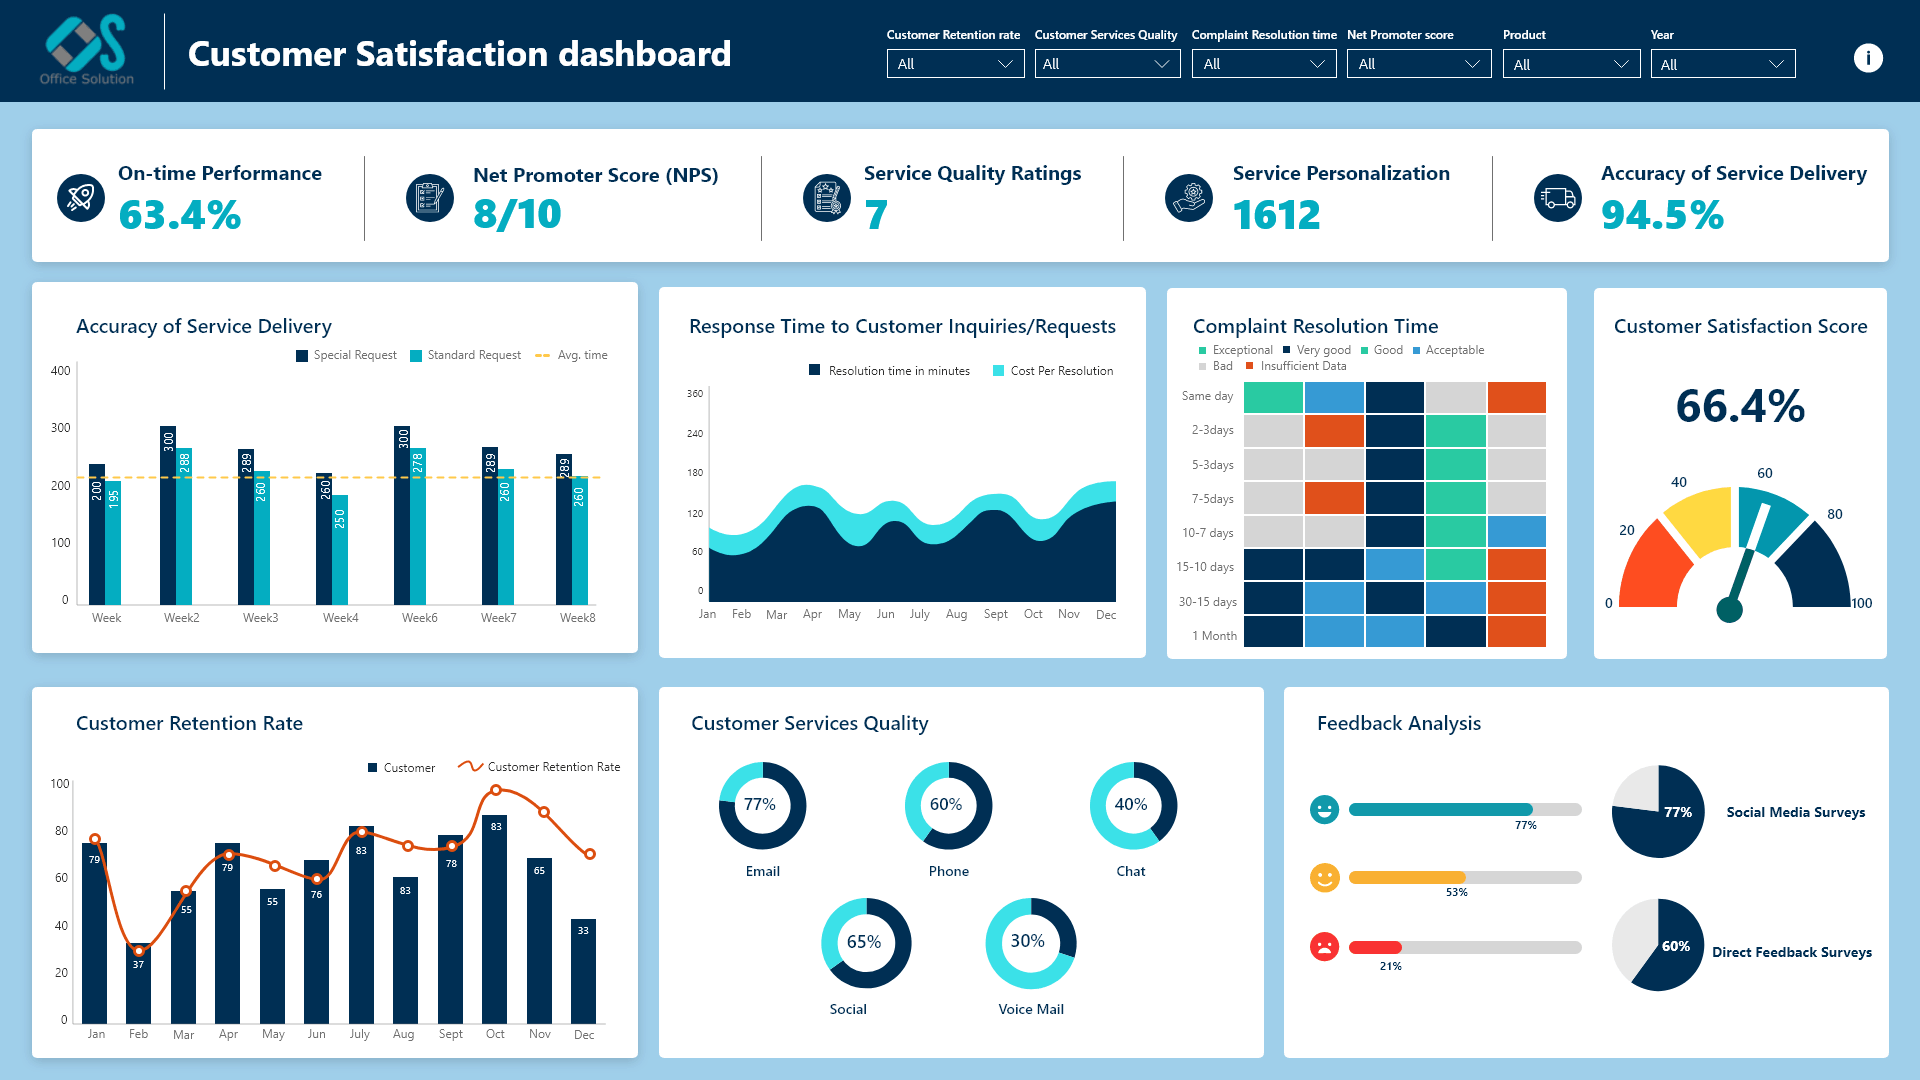Click the green happy face feedback icon
The width and height of the screenshot is (1920, 1080).
1324,809
